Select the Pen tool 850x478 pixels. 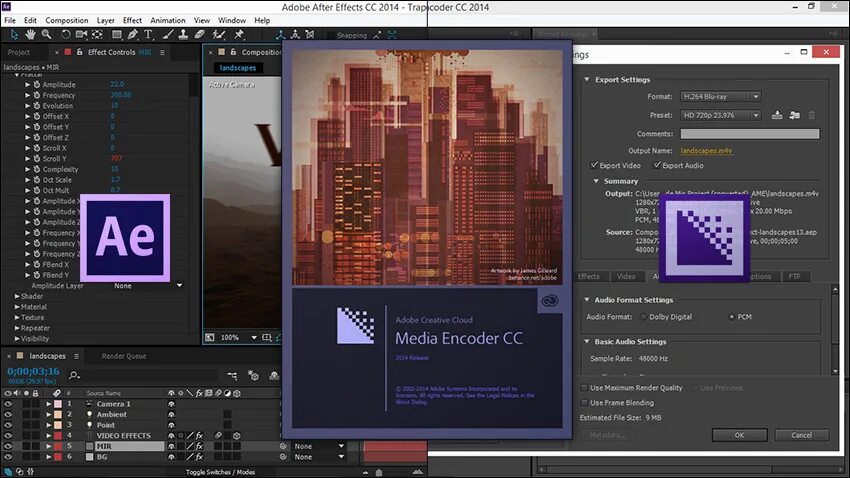pyautogui.click(x=132, y=35)
